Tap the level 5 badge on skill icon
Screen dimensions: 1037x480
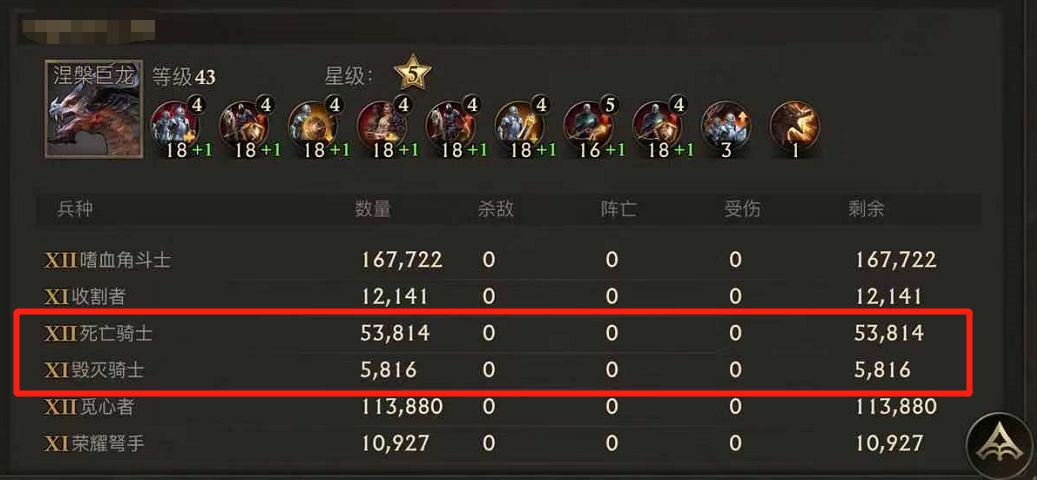(610, 104)
